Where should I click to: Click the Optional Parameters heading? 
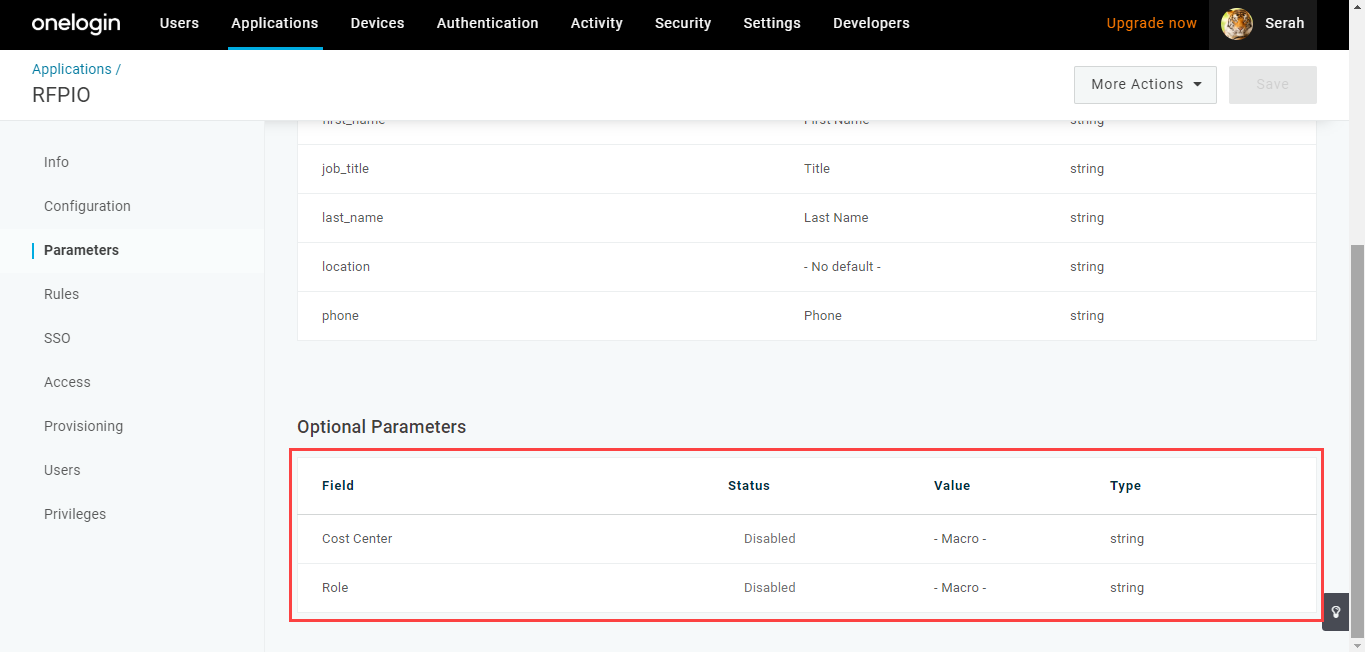click(382, 427)
